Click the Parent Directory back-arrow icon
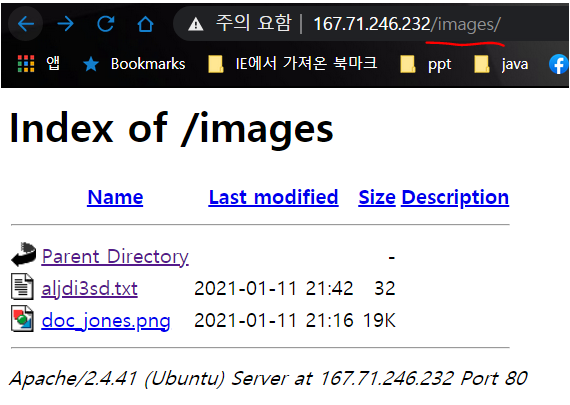 (x=23, y=254)
